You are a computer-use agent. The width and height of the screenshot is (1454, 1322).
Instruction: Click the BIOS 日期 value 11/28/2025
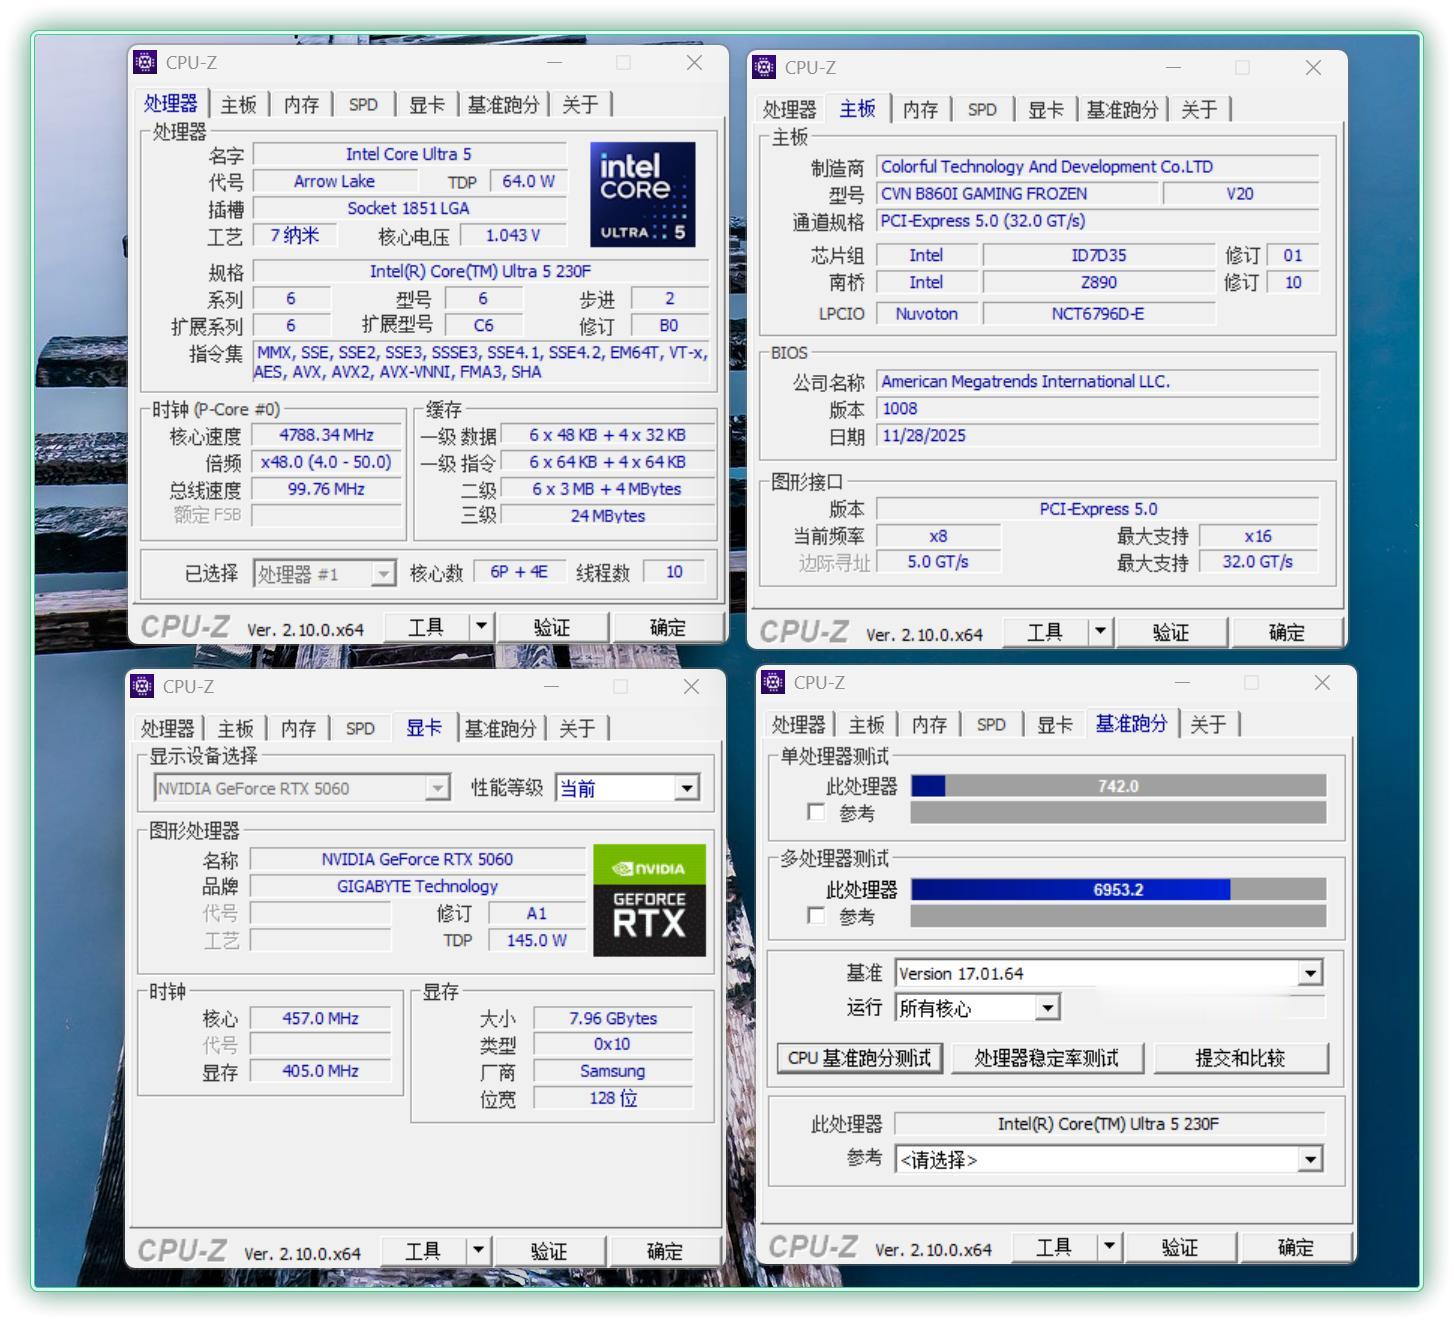(1098, 435)
